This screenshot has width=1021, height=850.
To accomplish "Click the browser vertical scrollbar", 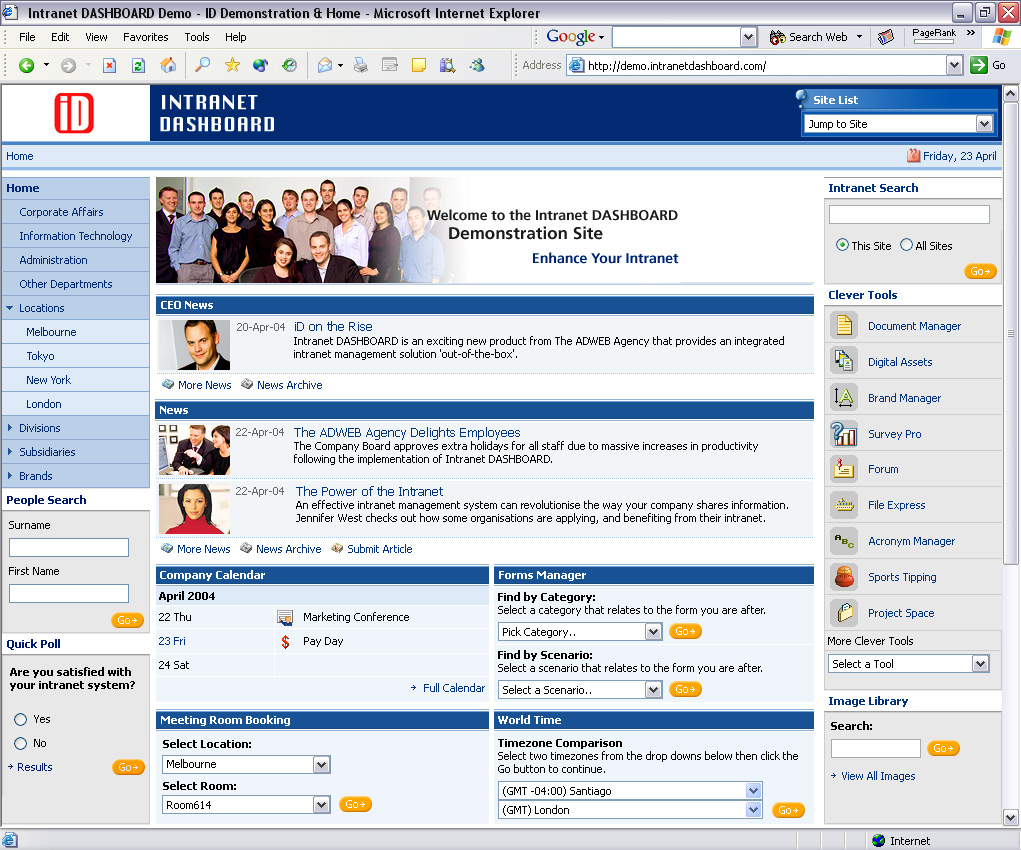I will pos(1010,450).
